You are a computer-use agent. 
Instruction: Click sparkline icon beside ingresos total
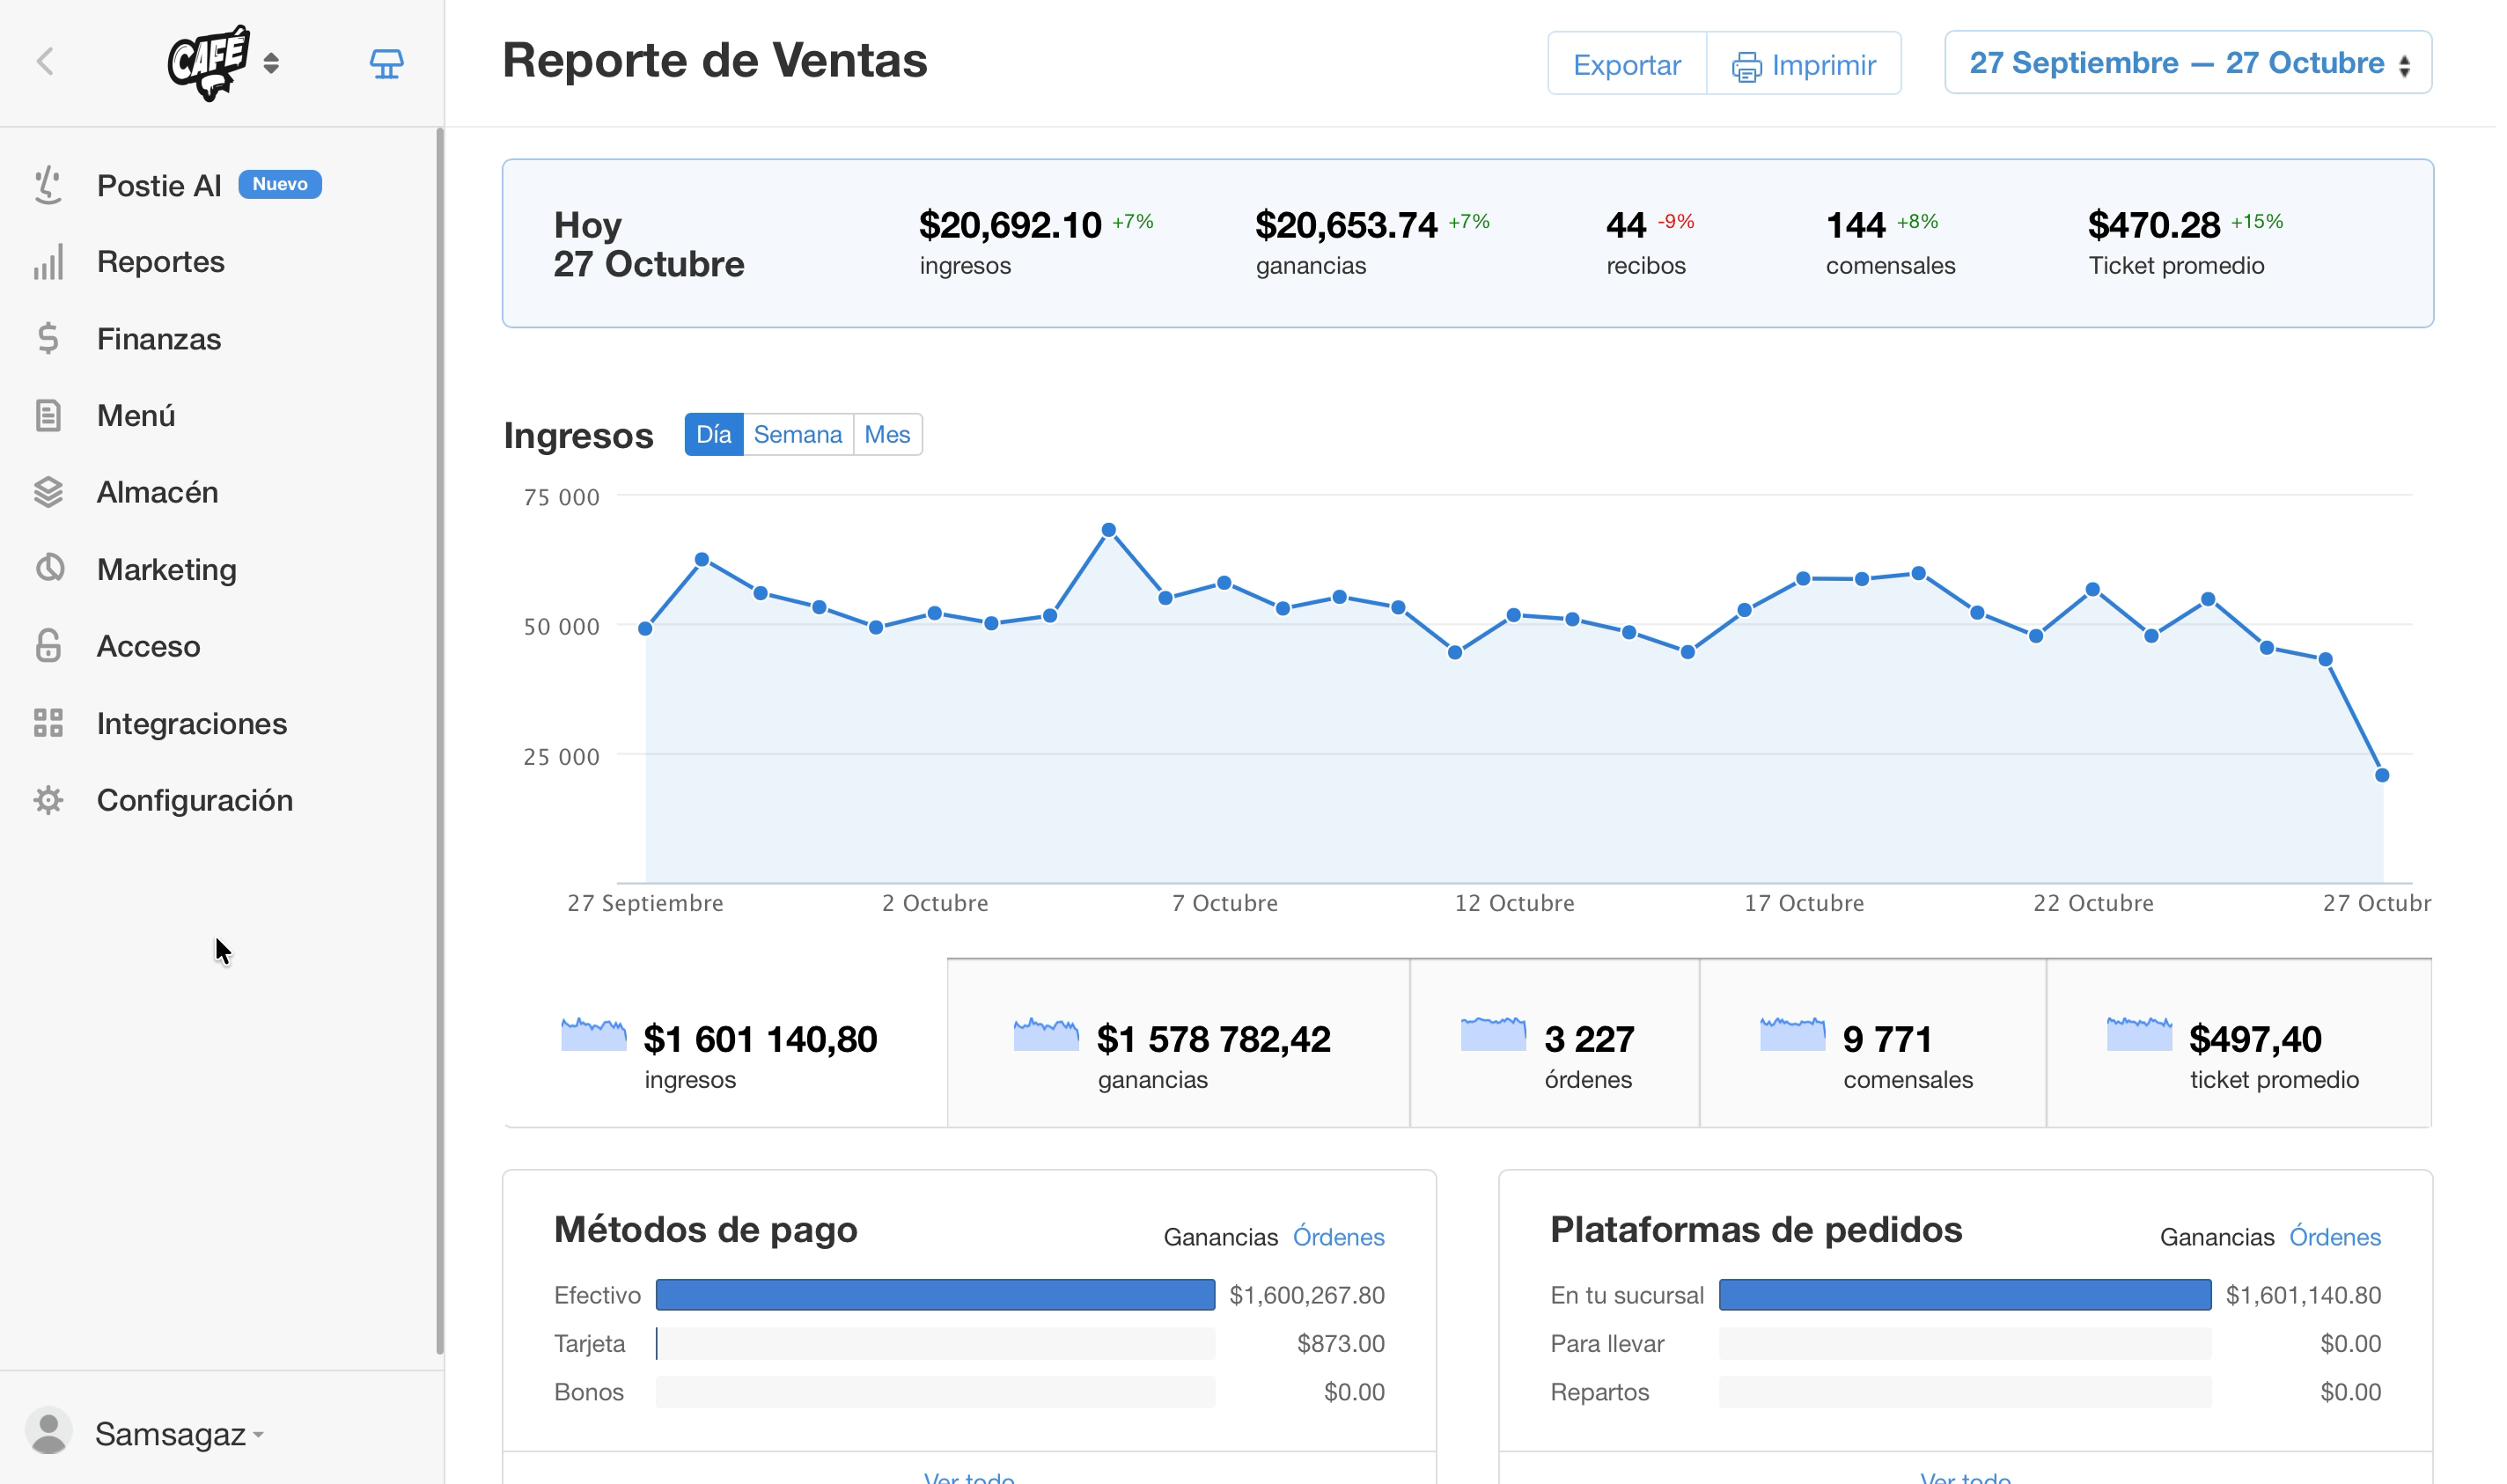point(594,1034)
